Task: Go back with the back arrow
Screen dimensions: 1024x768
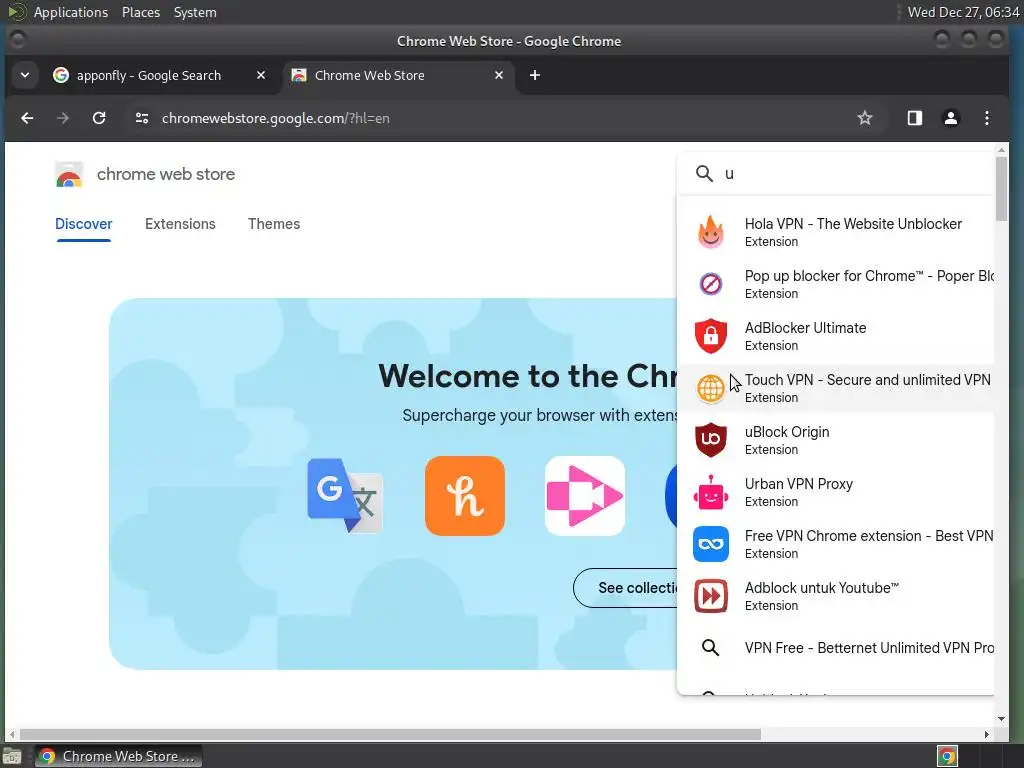Action: coord(27,118)
